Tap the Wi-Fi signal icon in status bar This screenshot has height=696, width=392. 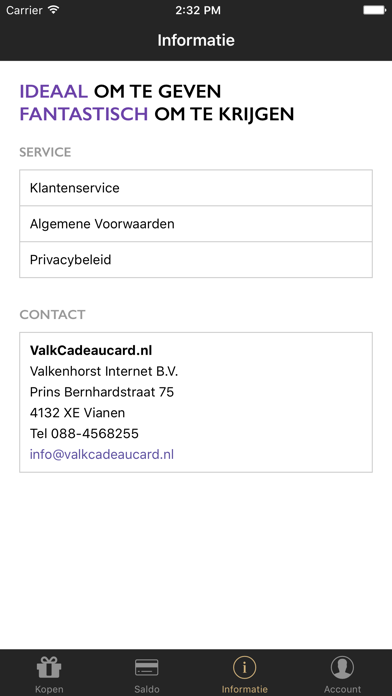54,10
